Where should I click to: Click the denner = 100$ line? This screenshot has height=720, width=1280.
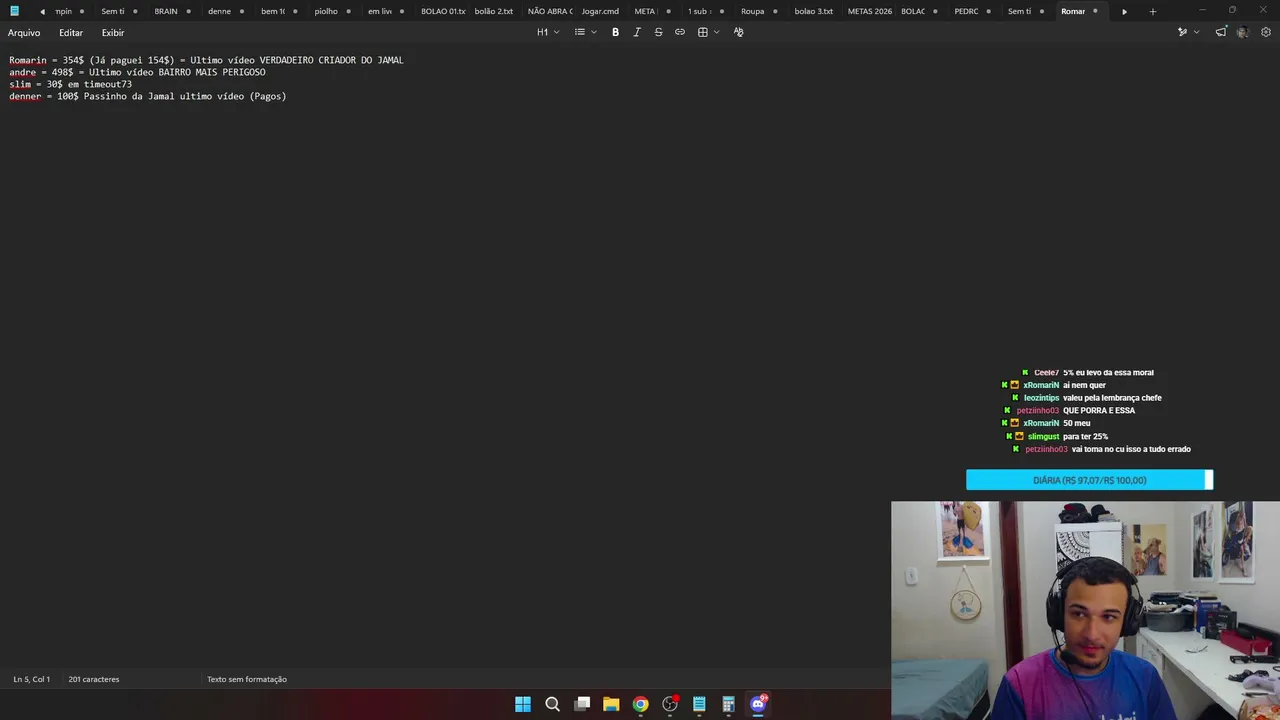tap(147, 96)
